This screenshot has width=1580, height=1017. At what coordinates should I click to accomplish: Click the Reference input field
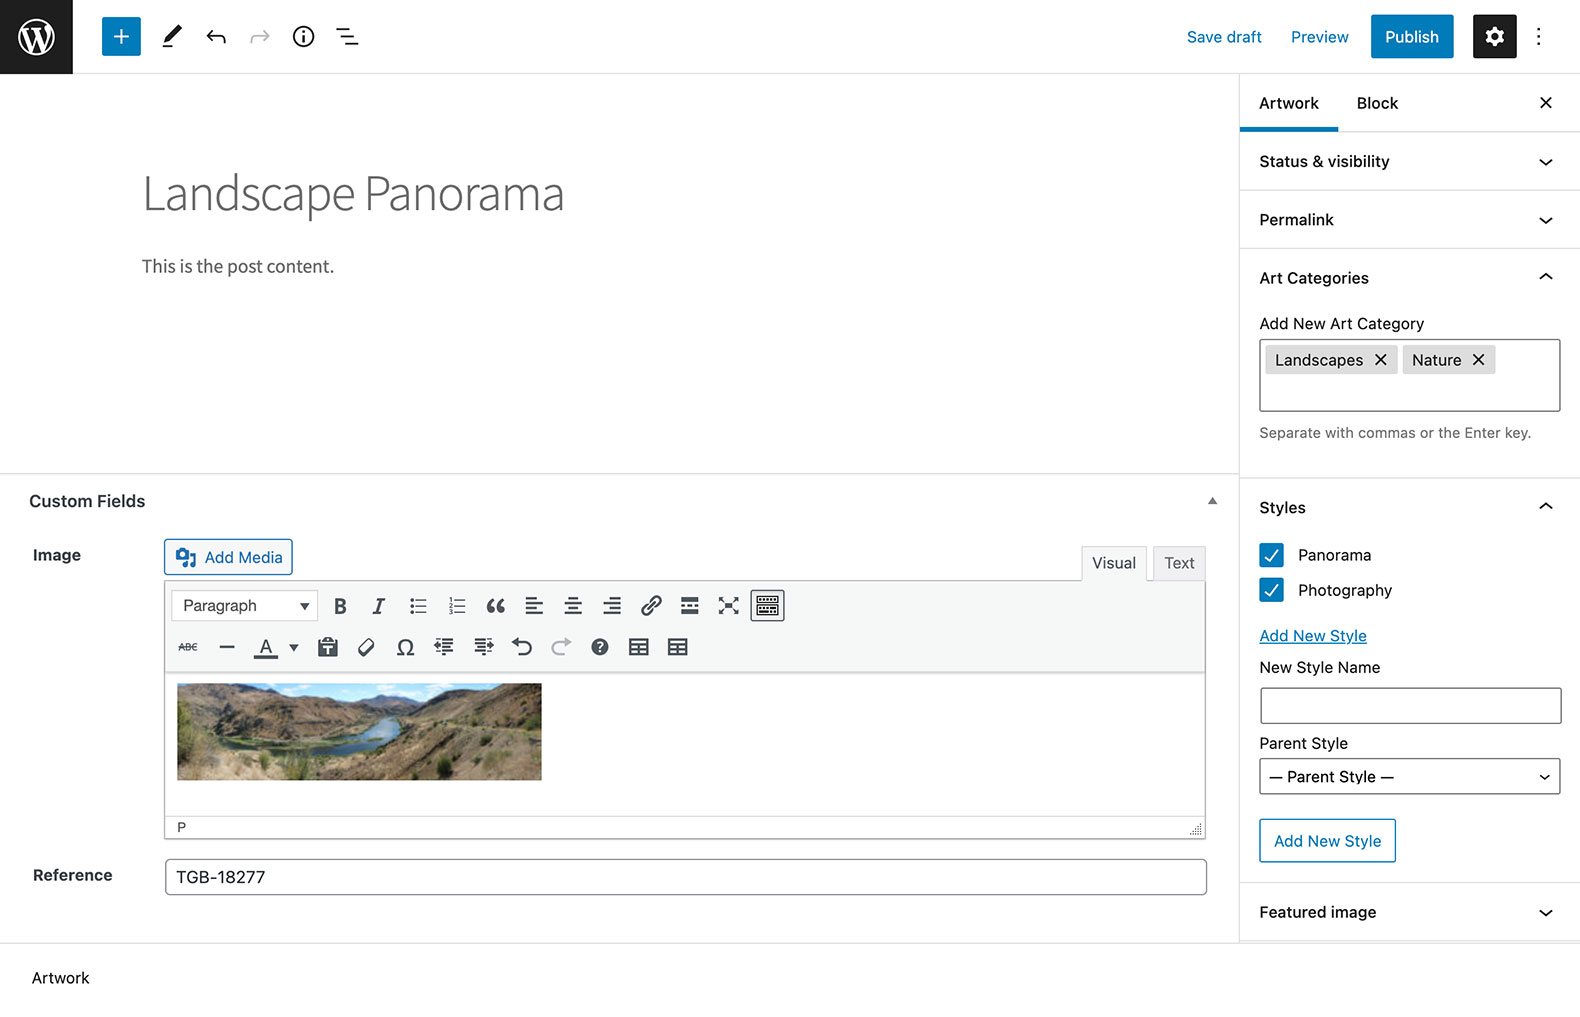coord(685,877)
